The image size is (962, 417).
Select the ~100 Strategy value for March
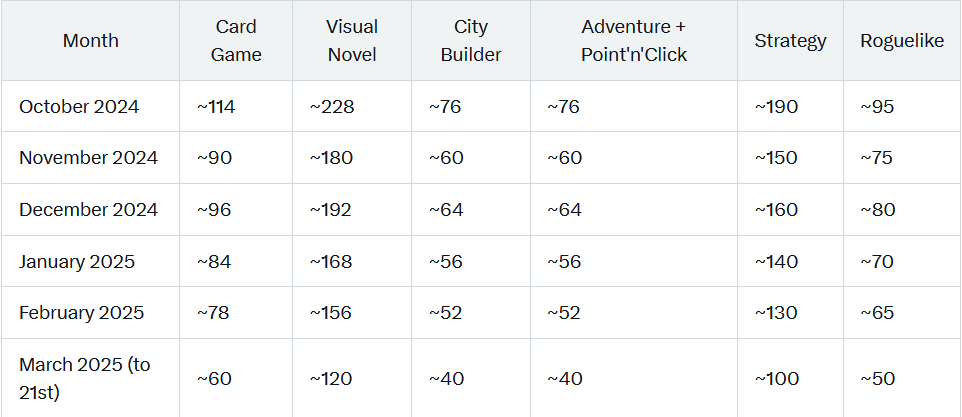pos(776,379)
